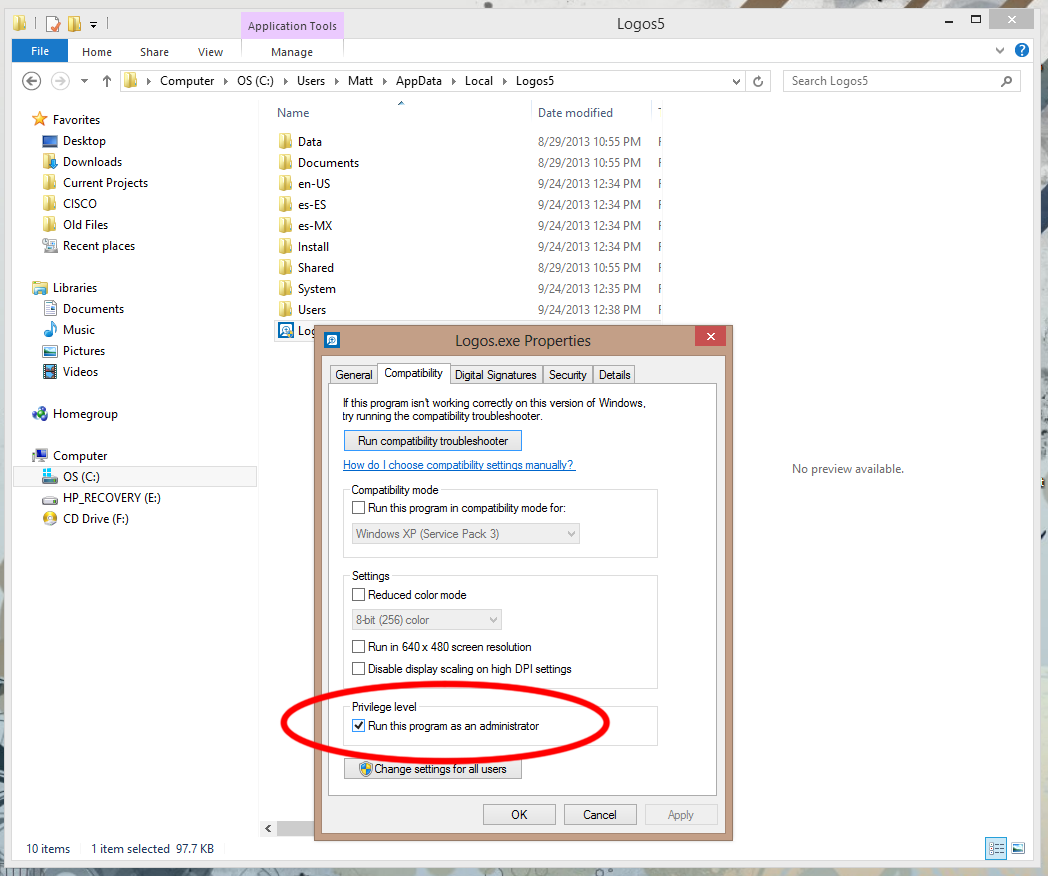Screen dimensions: 1048x876
Task: Open 8-bit (256) color dropdown
Action: [x=426, y=620]
